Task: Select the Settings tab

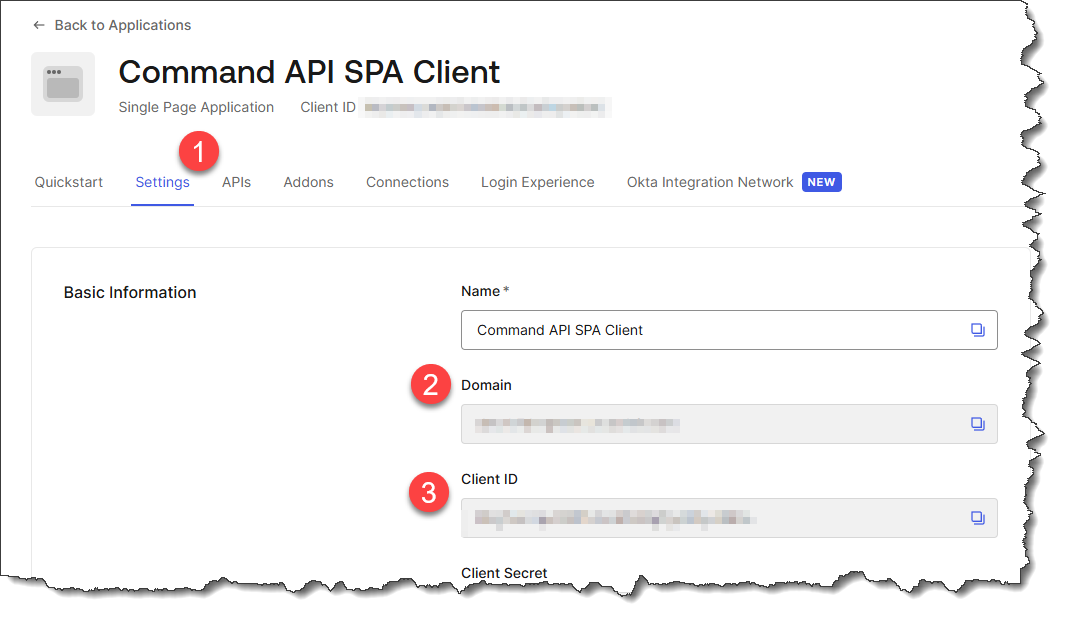Action: 162,182
